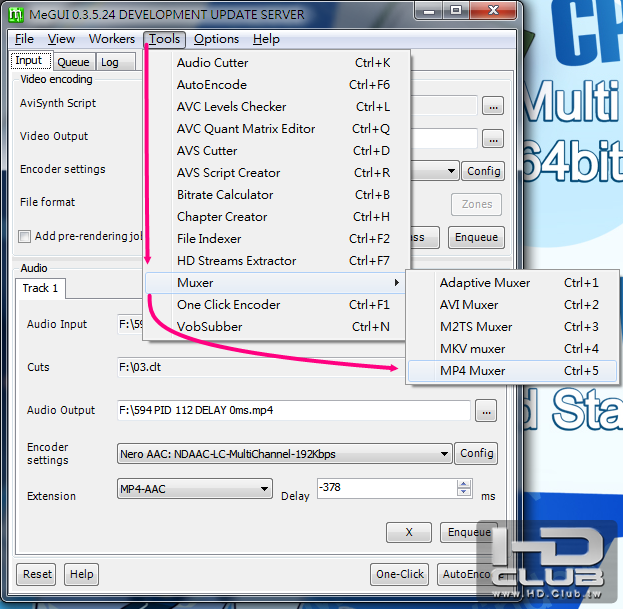The image size is (623, 609).
Task: Expand the Muxer submenu
Action: pos(276,283)
